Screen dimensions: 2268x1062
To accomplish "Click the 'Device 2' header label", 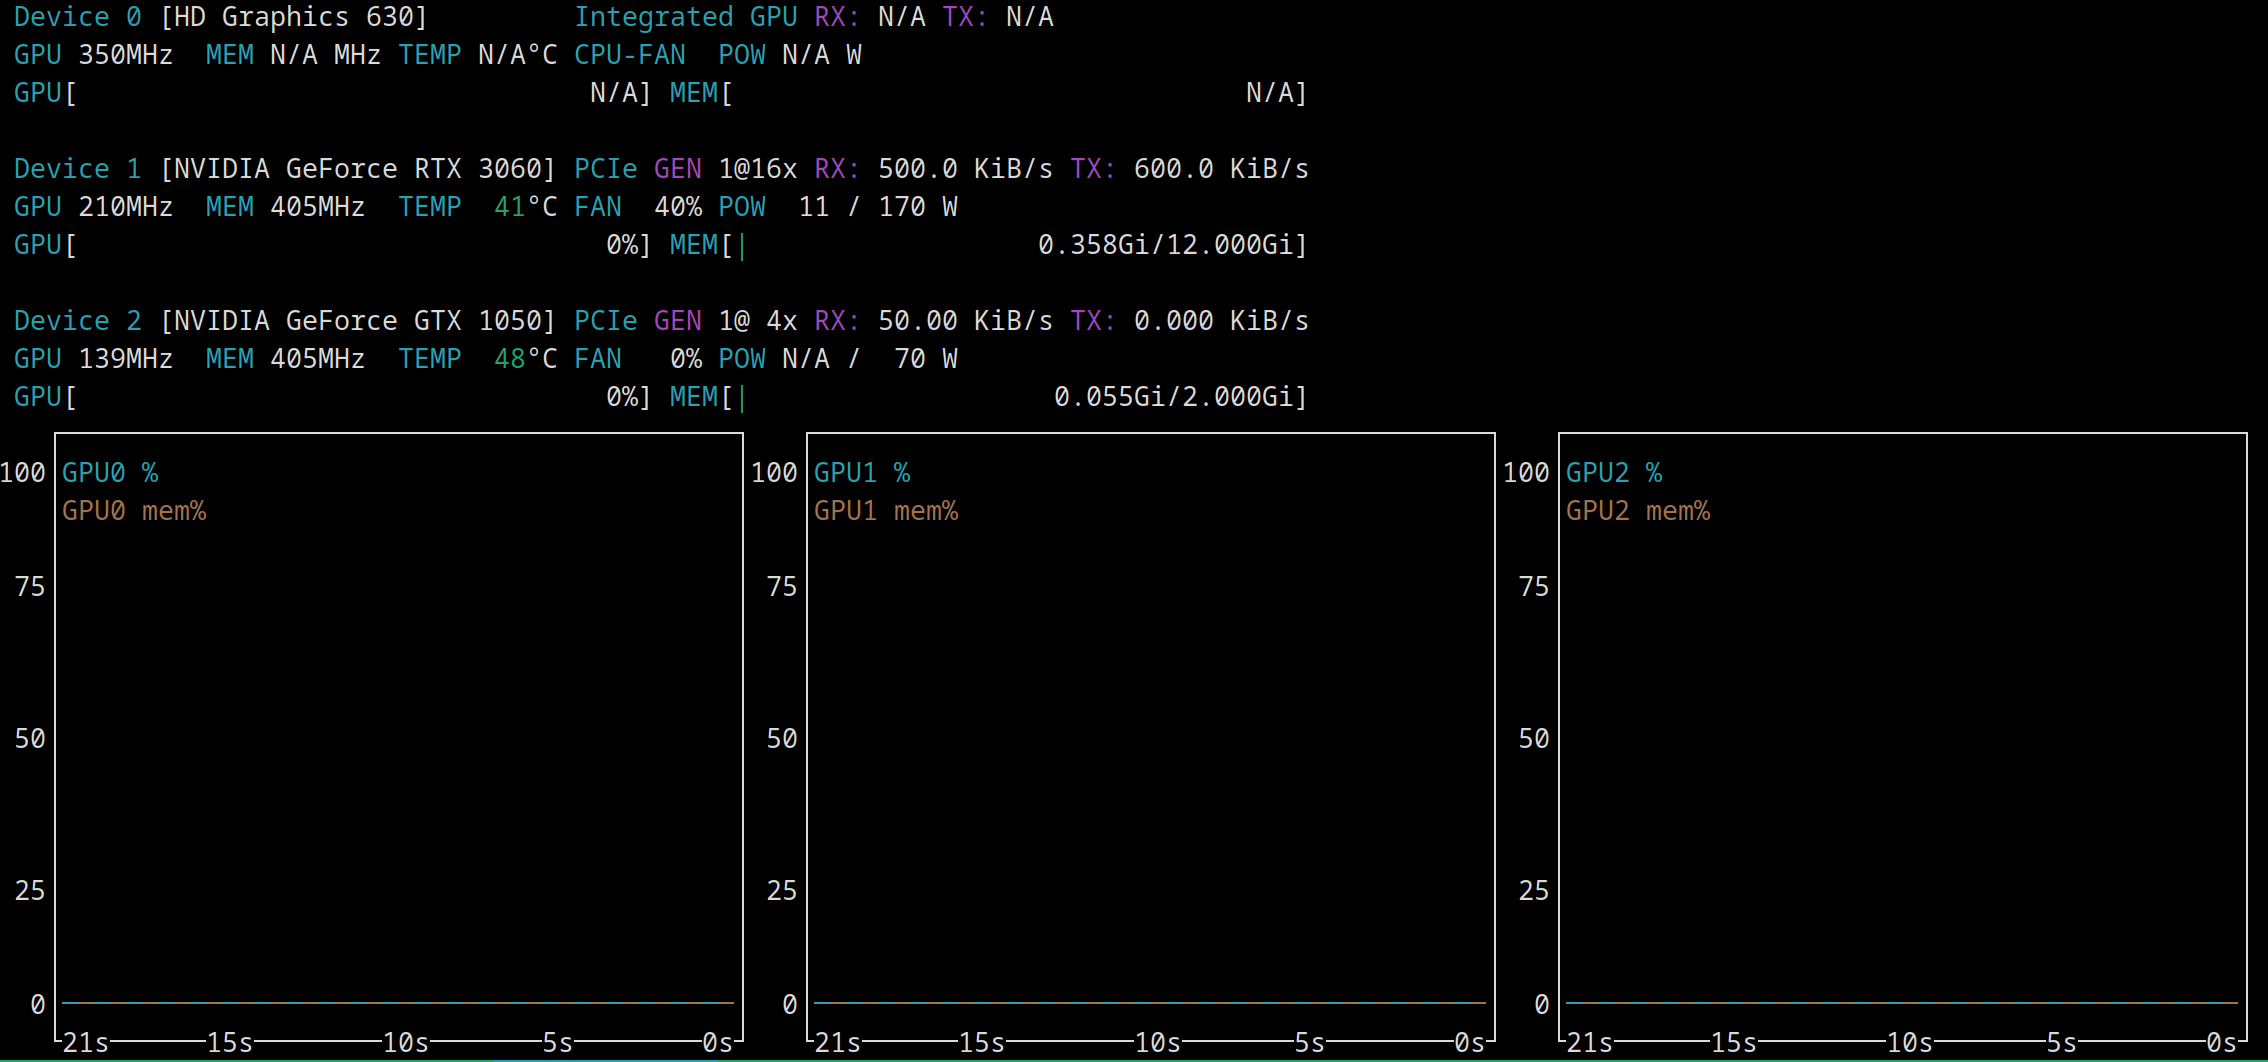I will click(x=77, y=321).
